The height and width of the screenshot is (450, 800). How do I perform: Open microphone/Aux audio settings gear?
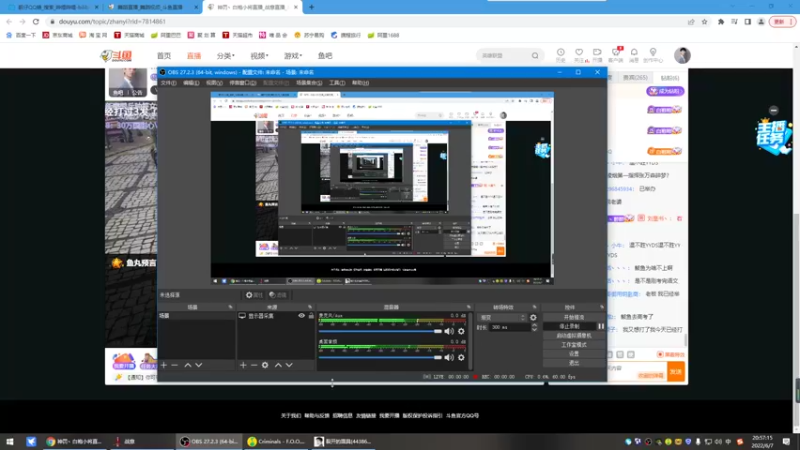pos(461,331)
